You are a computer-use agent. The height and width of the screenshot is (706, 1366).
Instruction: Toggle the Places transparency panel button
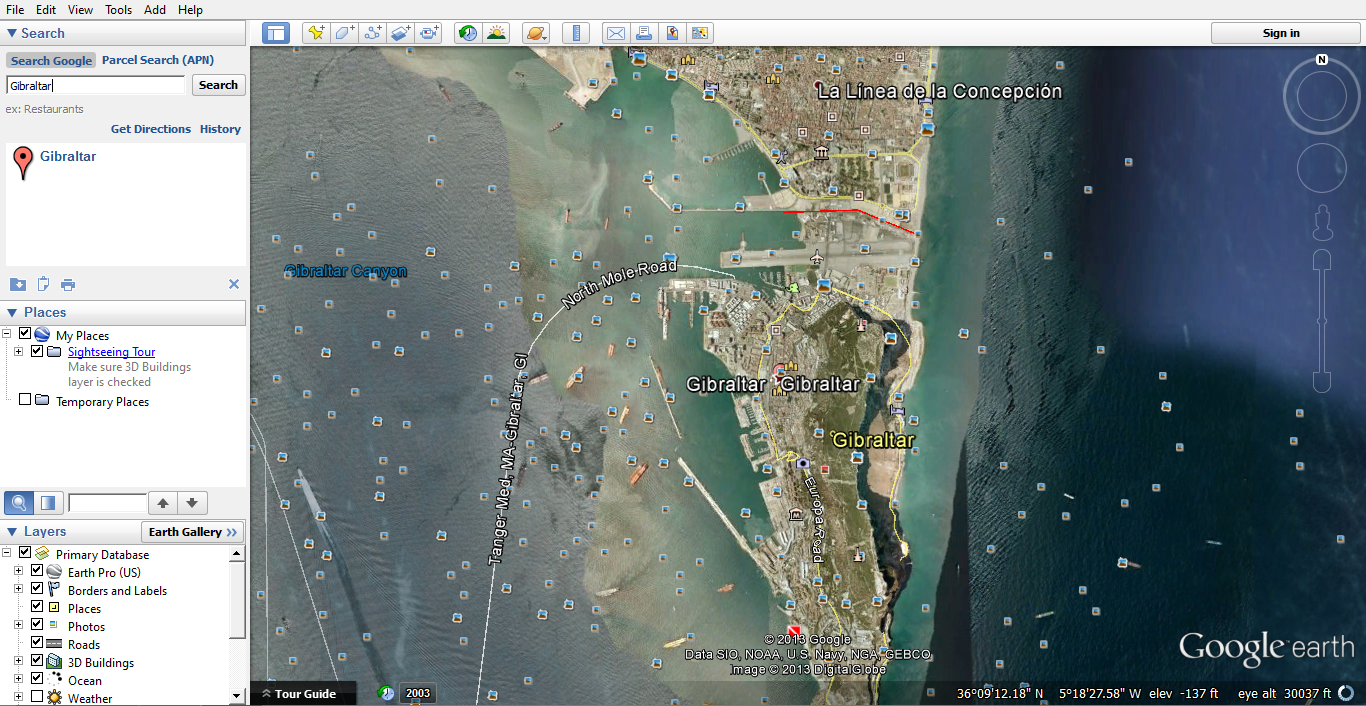(48, 503)
